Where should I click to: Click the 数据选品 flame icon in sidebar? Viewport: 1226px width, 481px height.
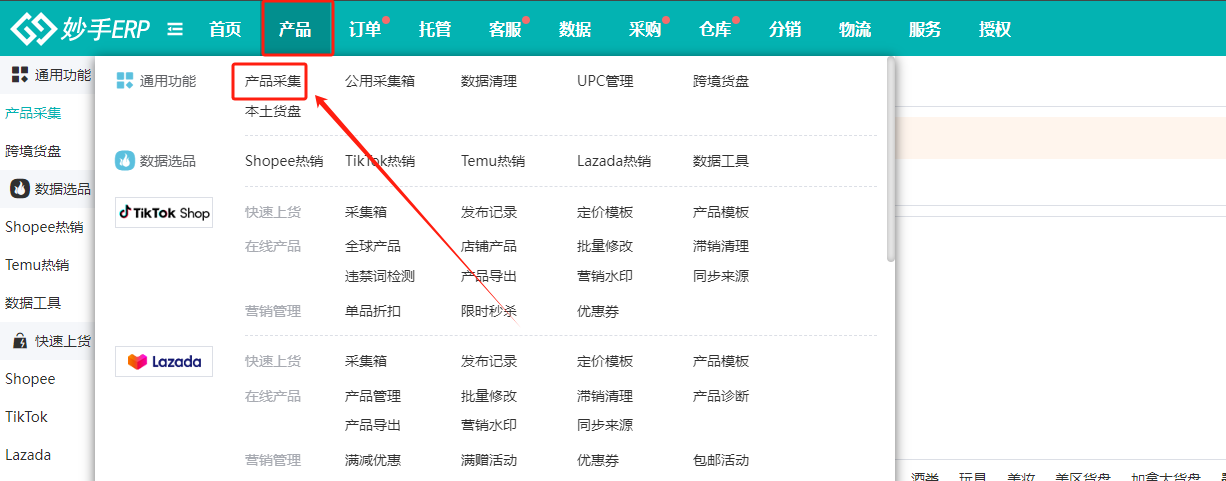pyautogui.click(x=20, y=188)
